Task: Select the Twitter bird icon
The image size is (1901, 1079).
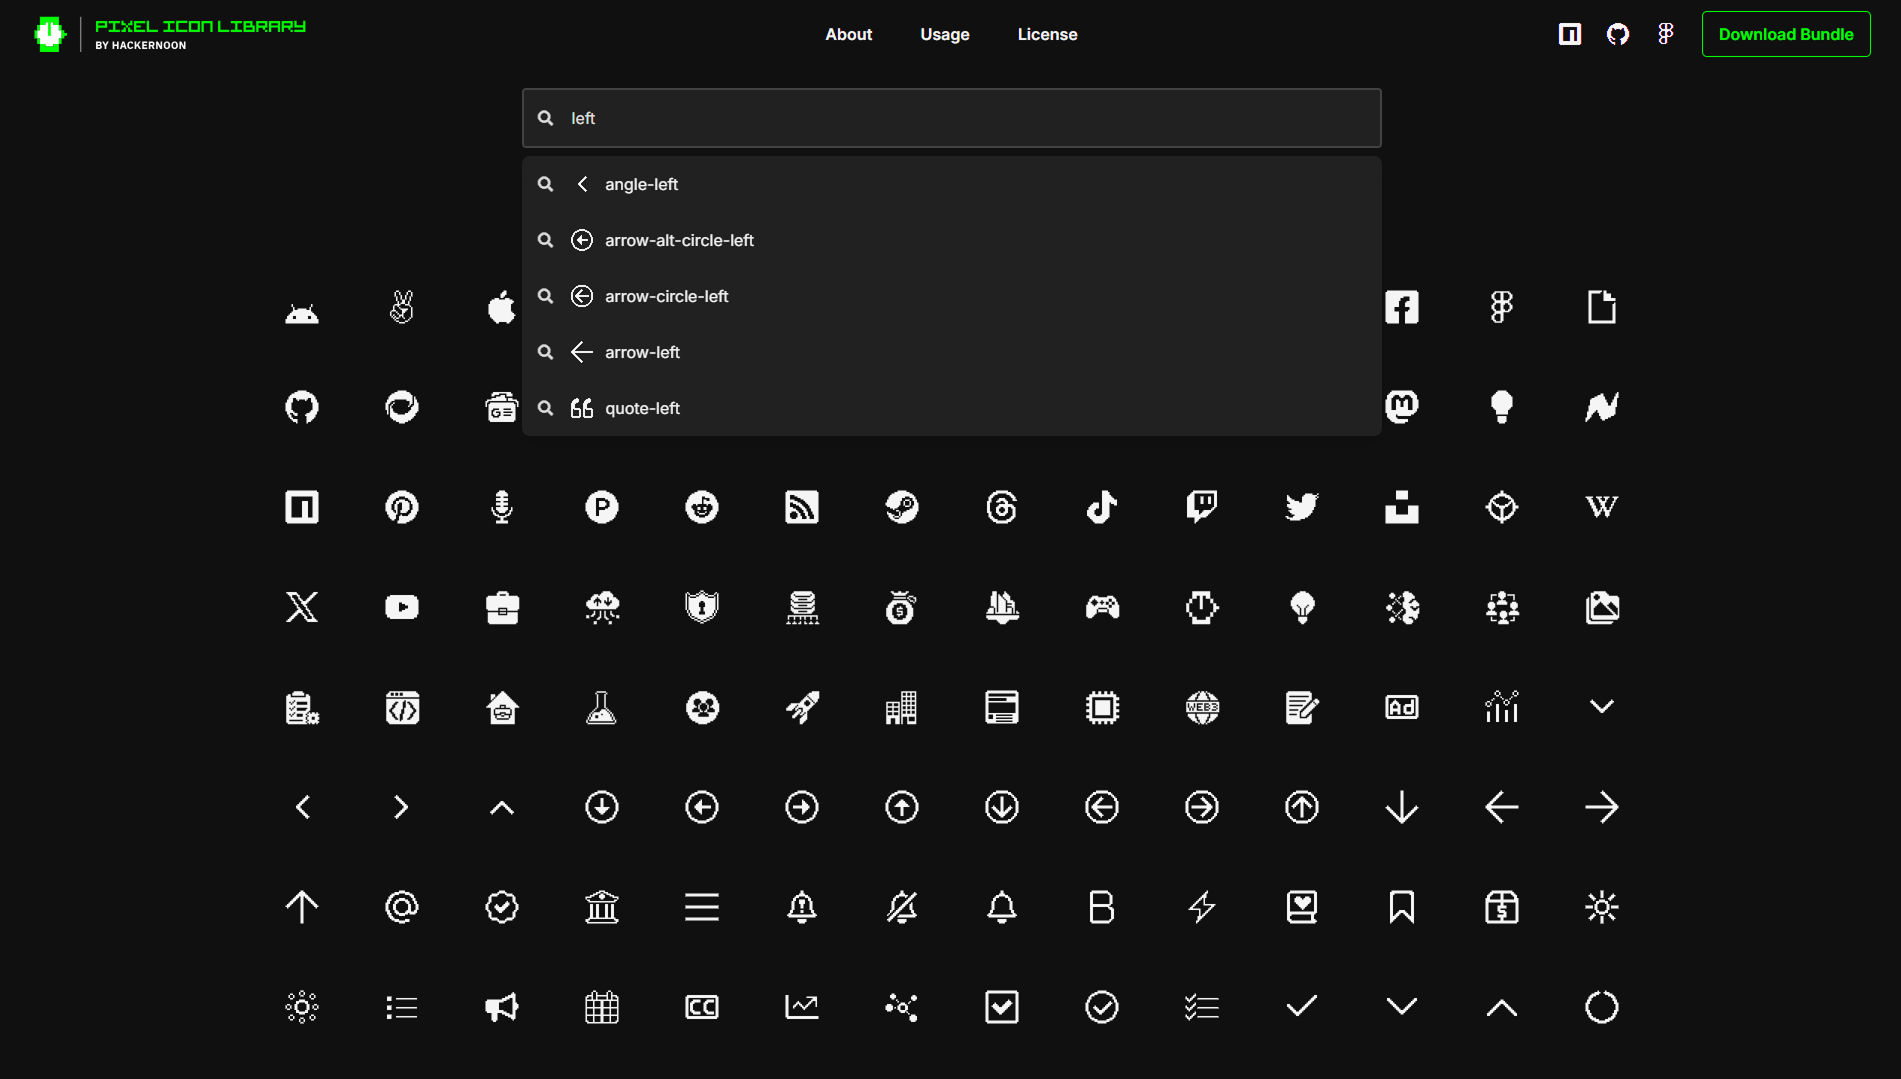Action: [x=1302, y=507]
